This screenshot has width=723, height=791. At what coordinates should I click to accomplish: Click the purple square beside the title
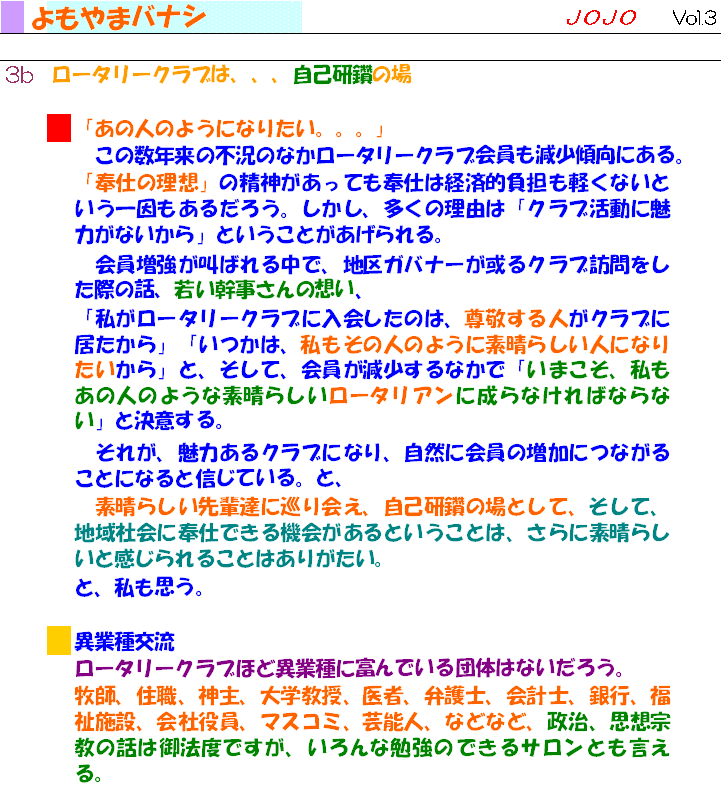click(x=12, y=17)
